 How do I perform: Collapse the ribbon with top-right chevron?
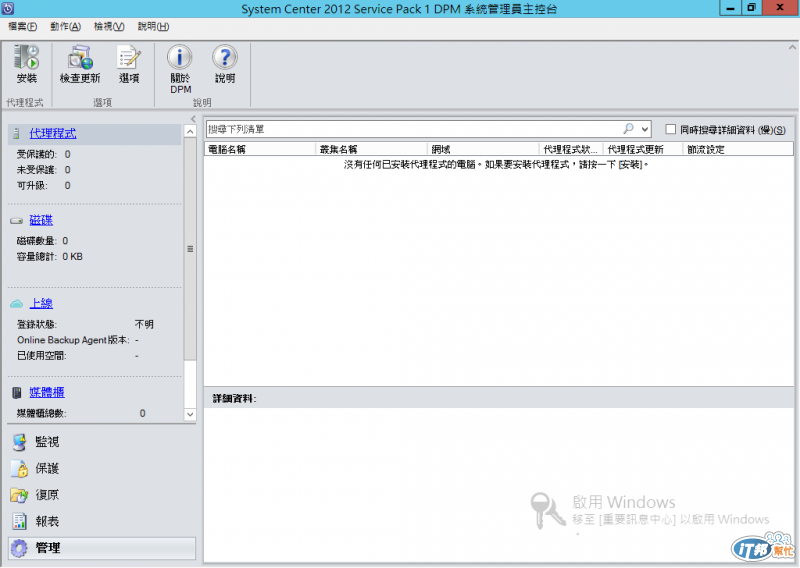click(792, 47)
